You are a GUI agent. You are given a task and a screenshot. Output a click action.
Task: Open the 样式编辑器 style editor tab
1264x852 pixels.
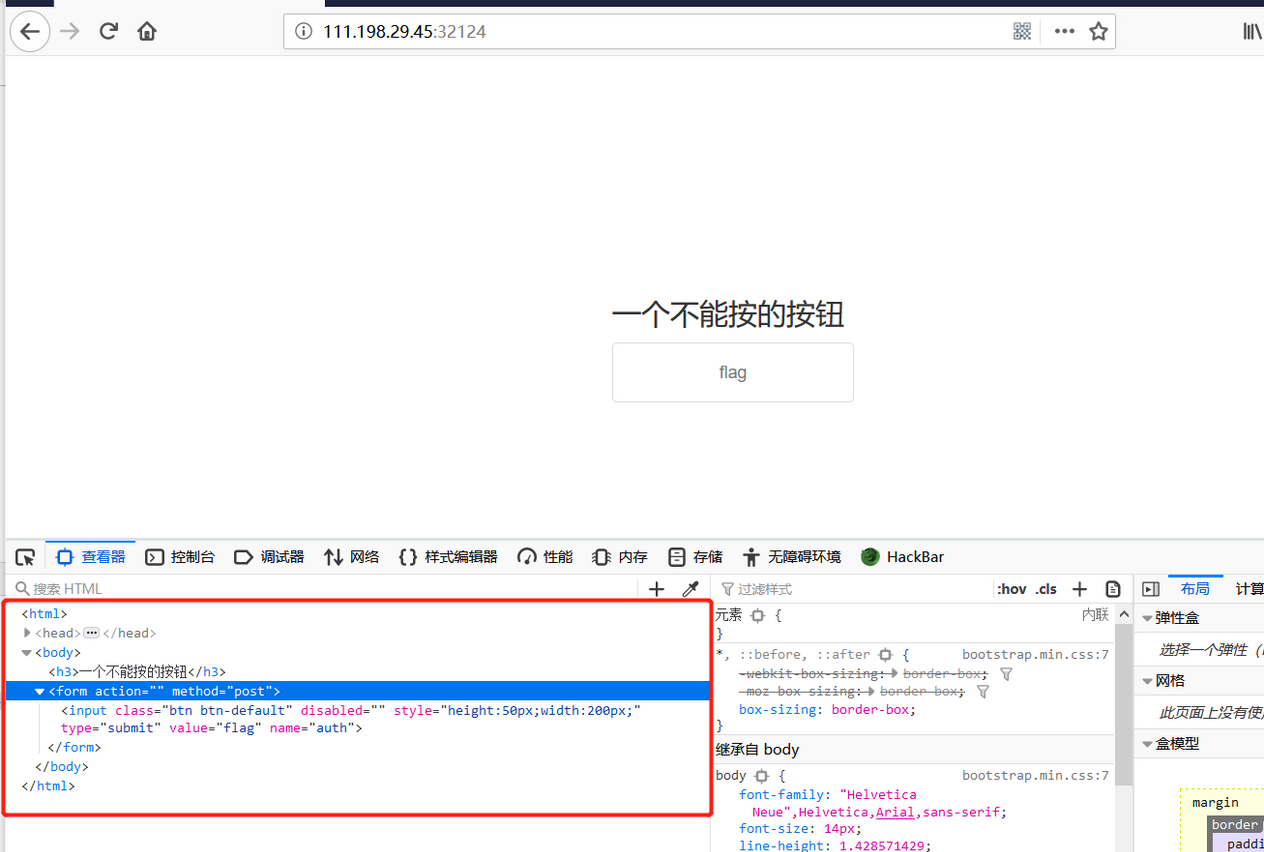click(448, 557)
